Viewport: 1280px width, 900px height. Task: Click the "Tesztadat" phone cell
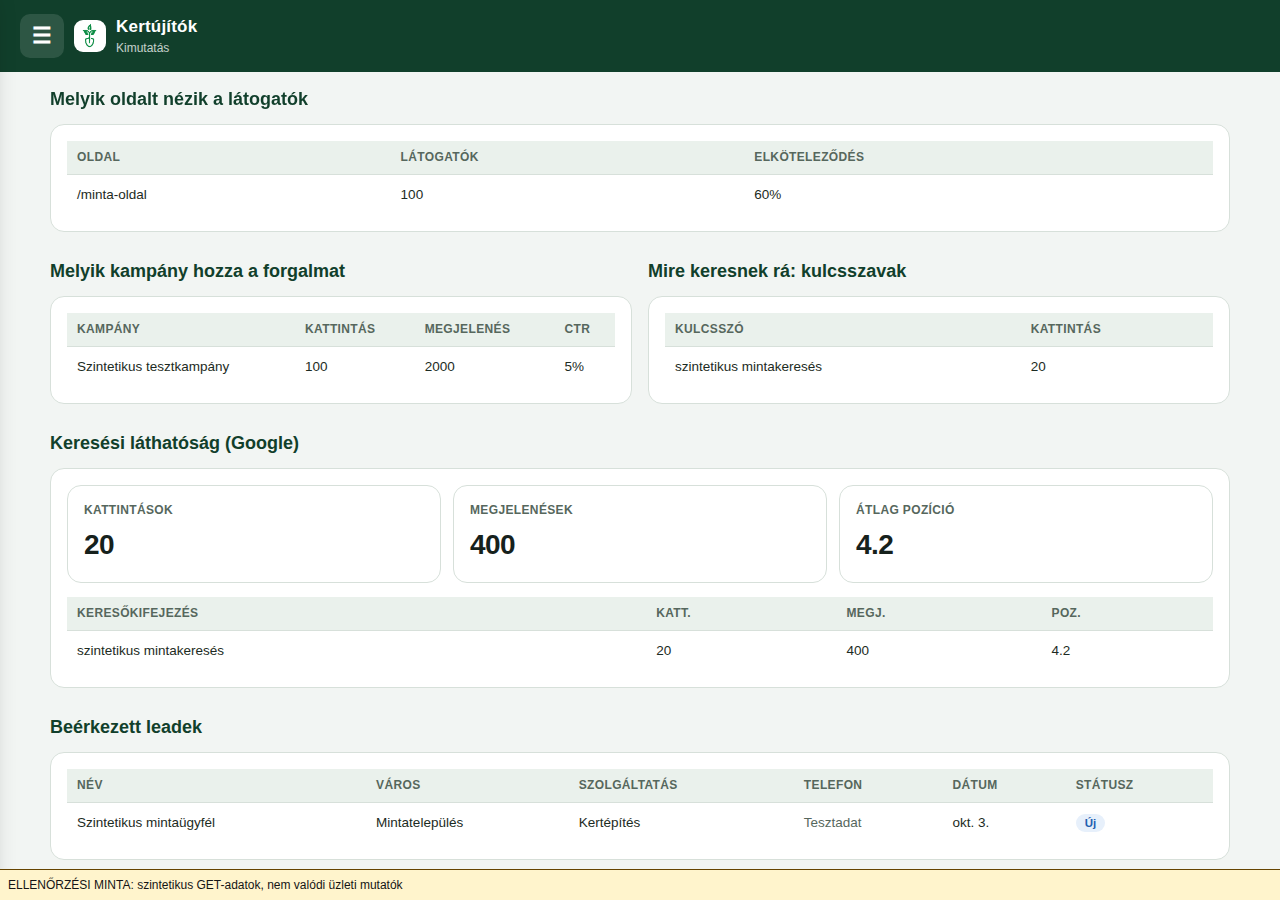[833, 823]
